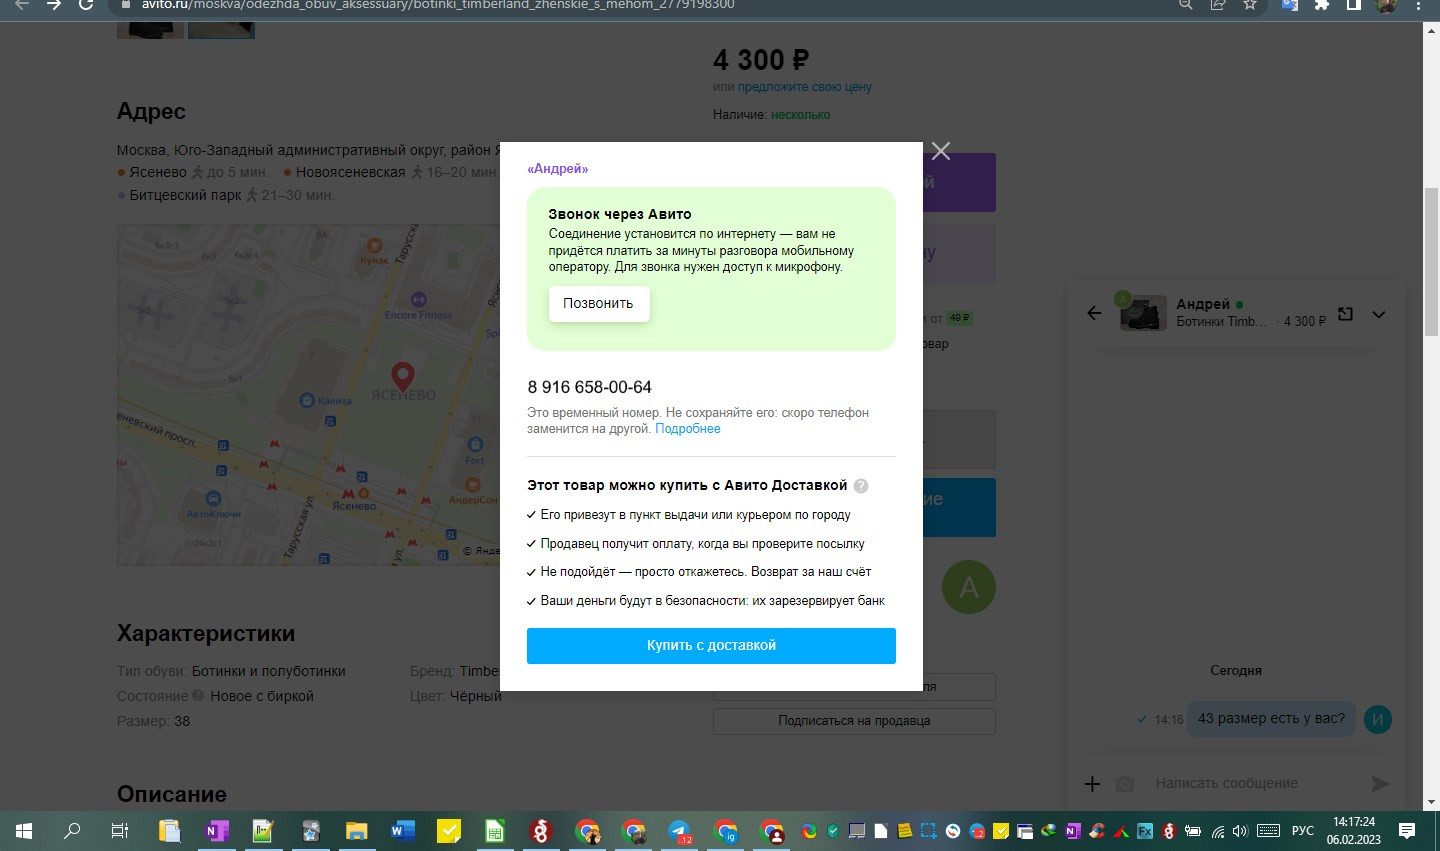Image resolution: width=1440 pixels, height=851 pixels.
Task: Click the Google Translate extension icon
Action: [x=1290, y=5]
